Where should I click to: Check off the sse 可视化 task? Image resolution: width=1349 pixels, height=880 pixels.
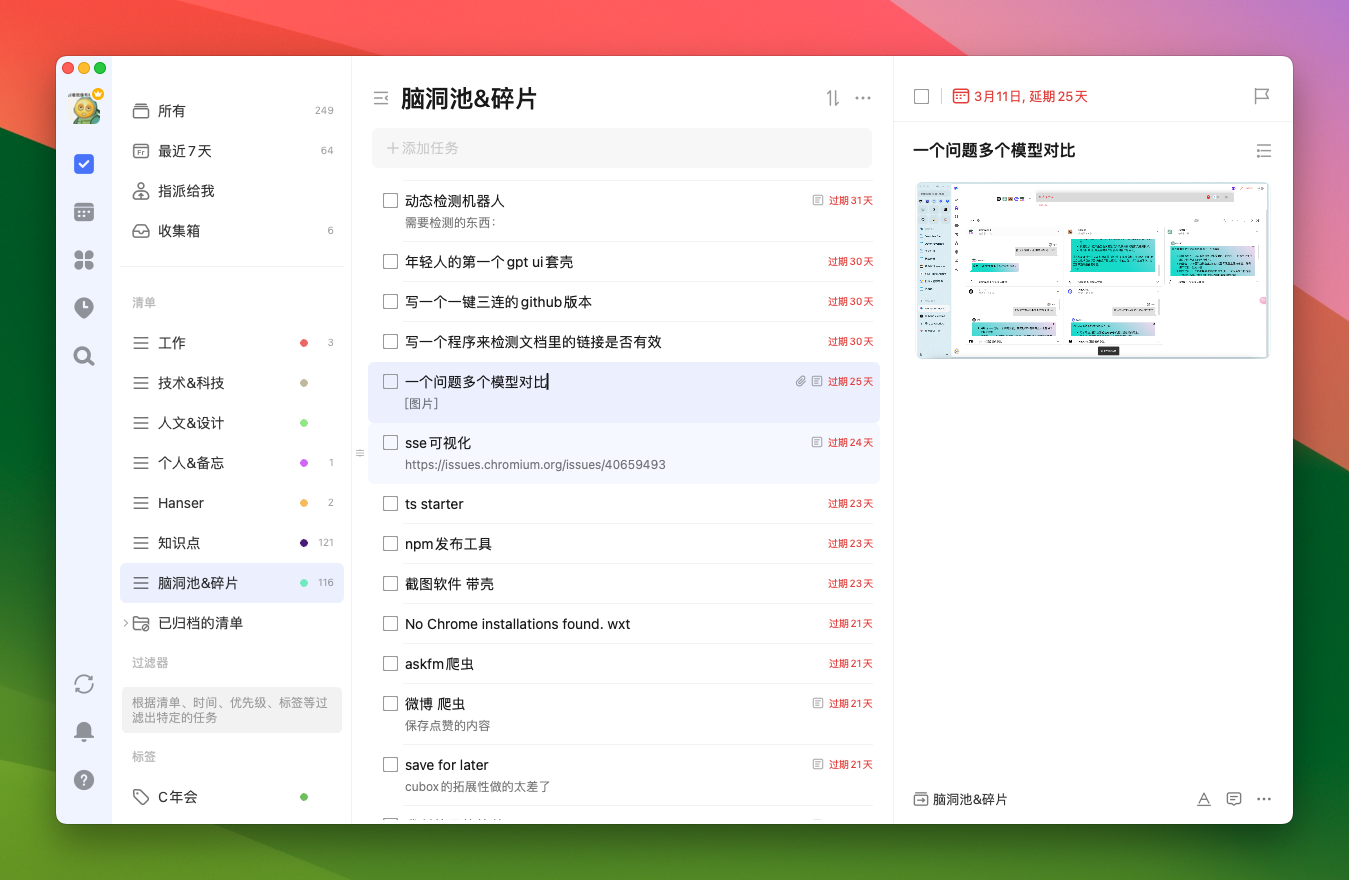[390, 443]
